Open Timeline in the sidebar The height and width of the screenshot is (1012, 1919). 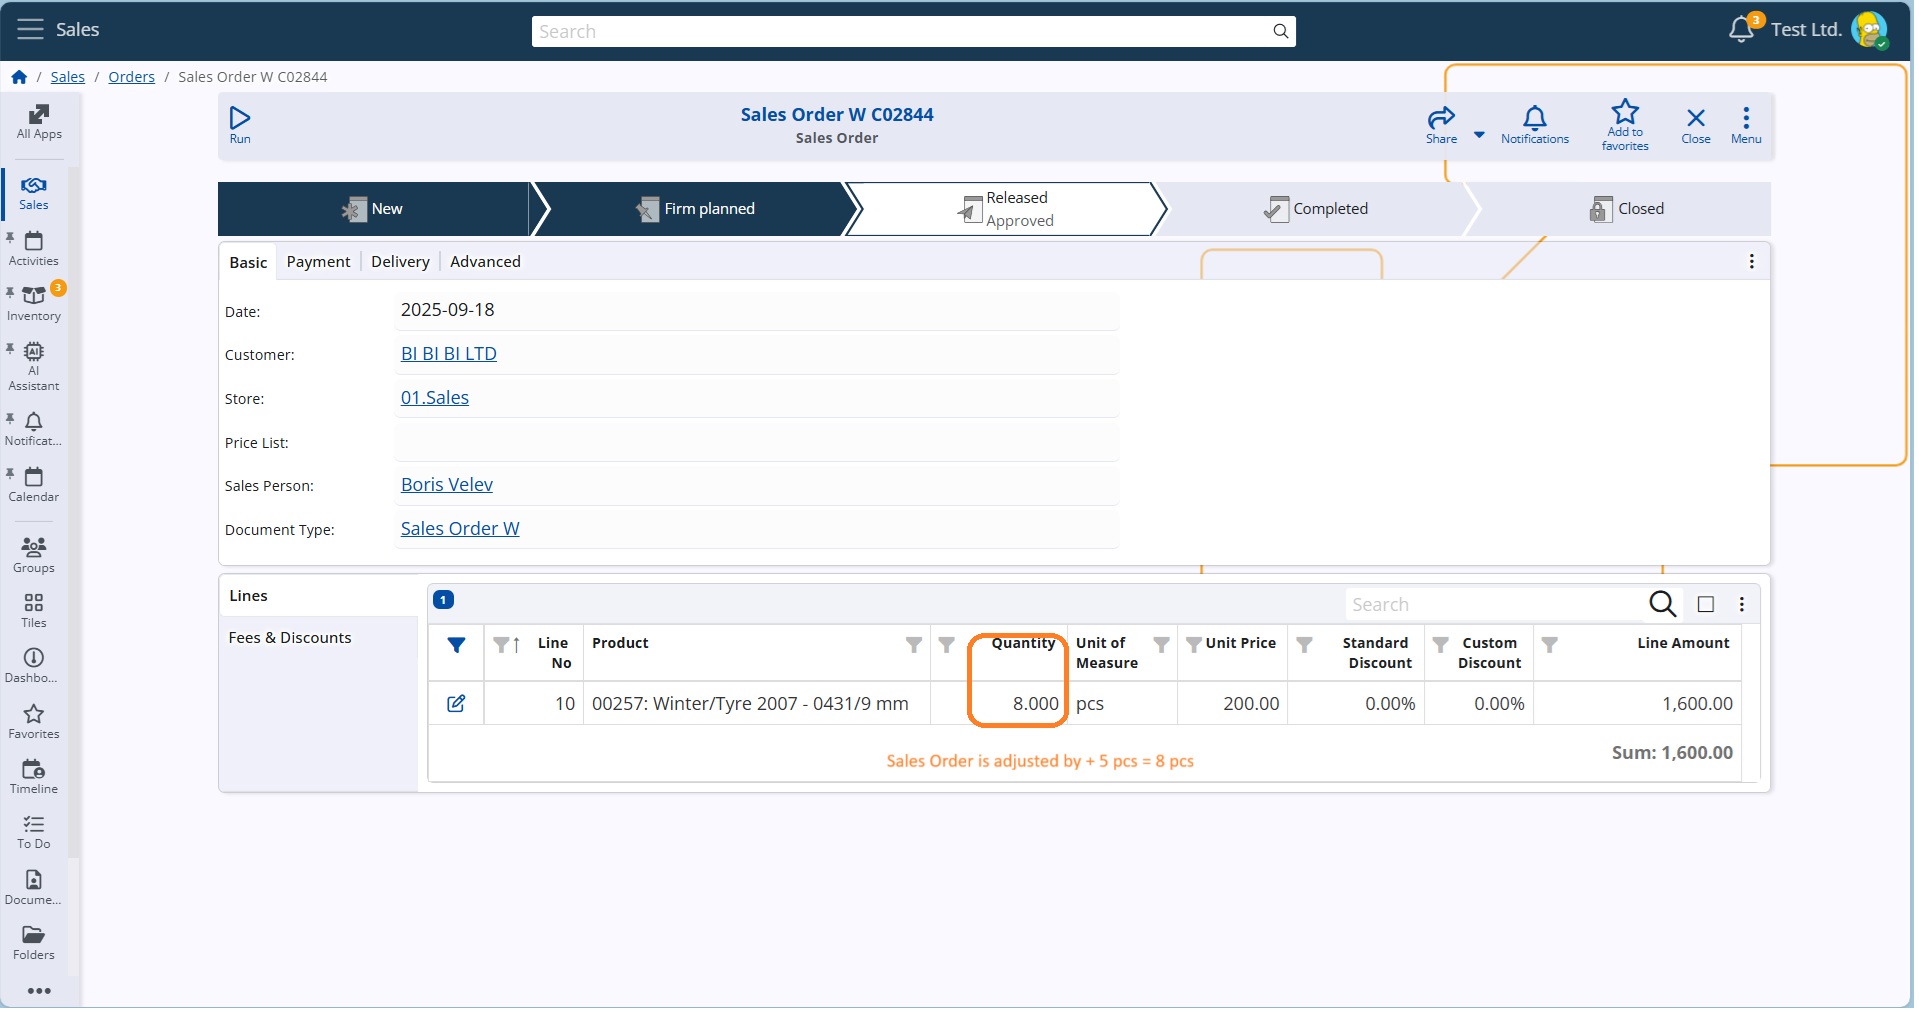click(x=34, y=777)
